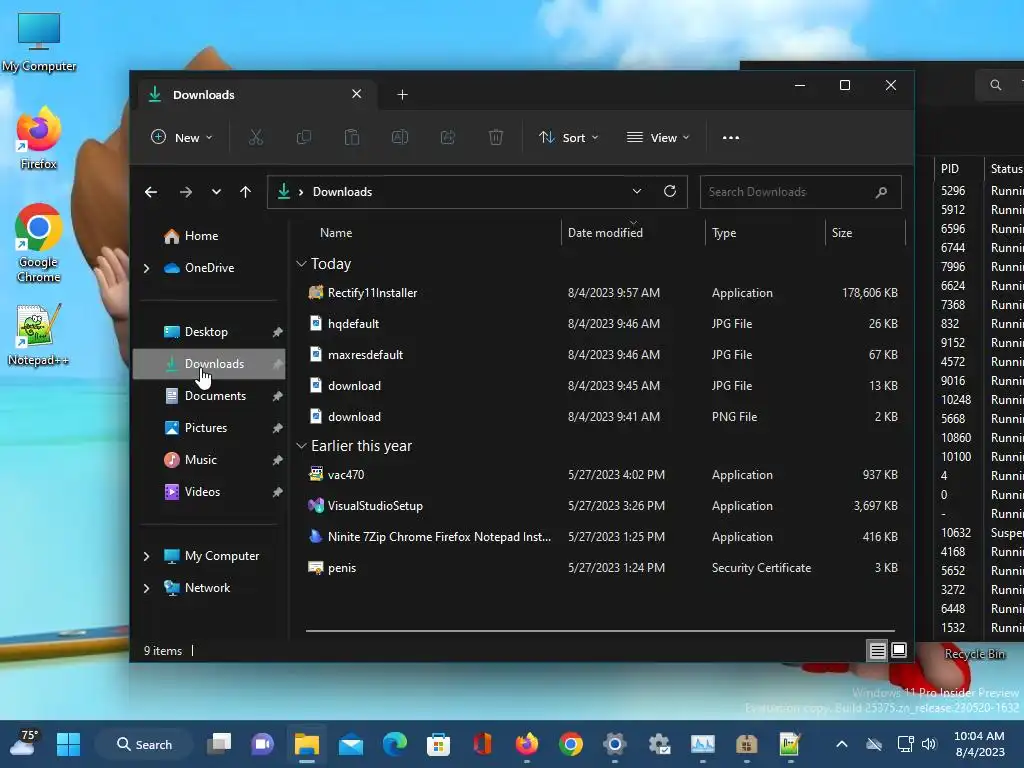This screenshot has width=1024, height=768.
Task: Select the vac470 application
Action: [602, 475]
